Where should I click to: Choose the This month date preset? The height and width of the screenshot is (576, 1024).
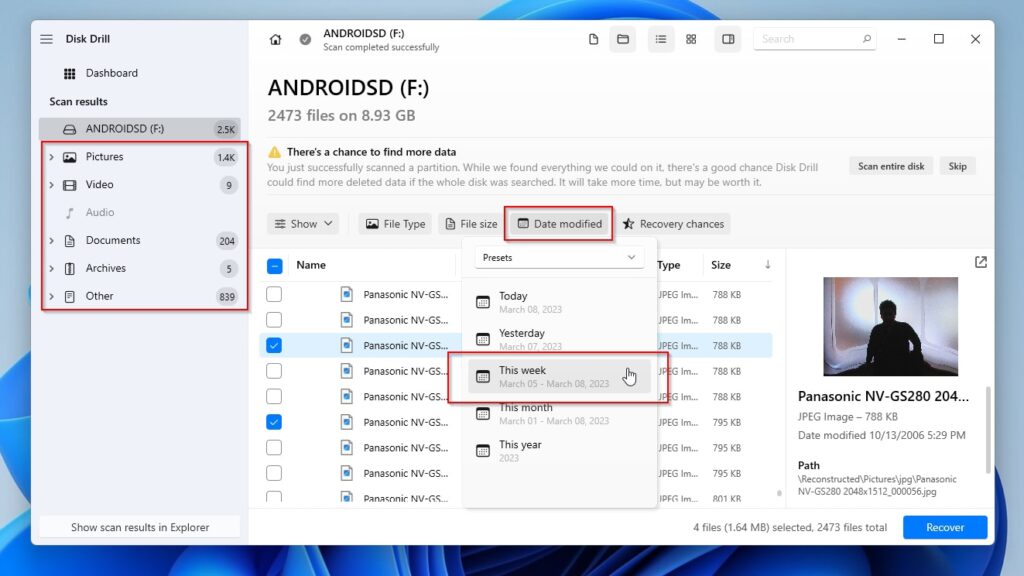coord(559,413)
